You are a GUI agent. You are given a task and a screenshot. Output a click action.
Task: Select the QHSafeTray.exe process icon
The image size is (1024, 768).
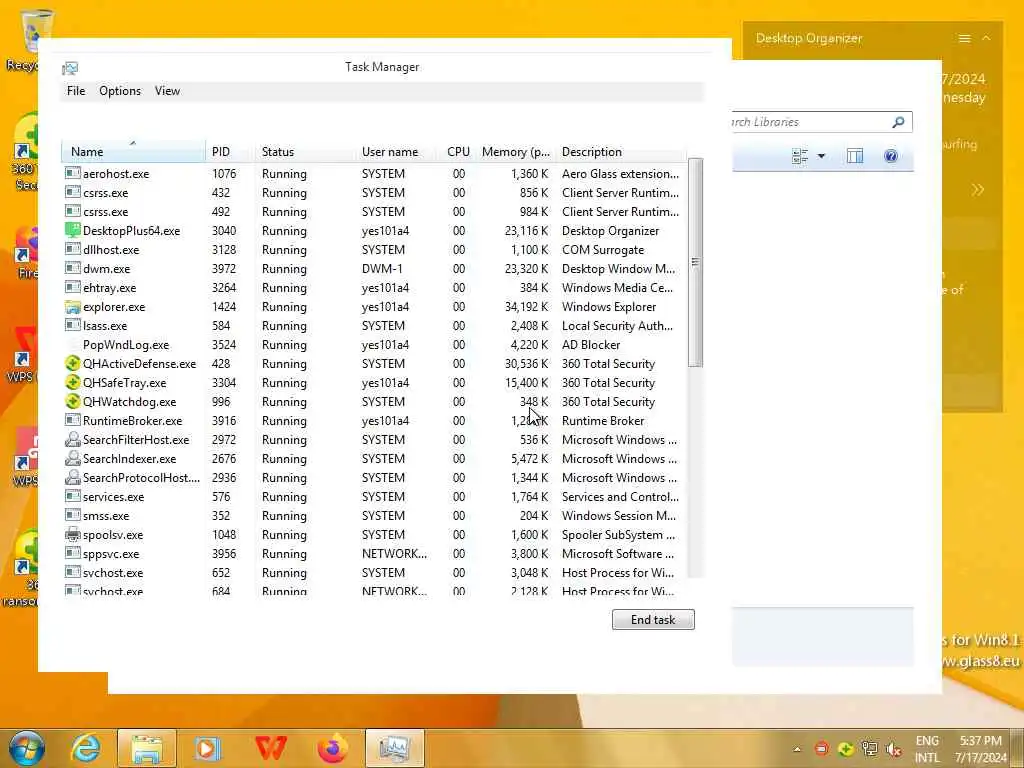(72, 382)
